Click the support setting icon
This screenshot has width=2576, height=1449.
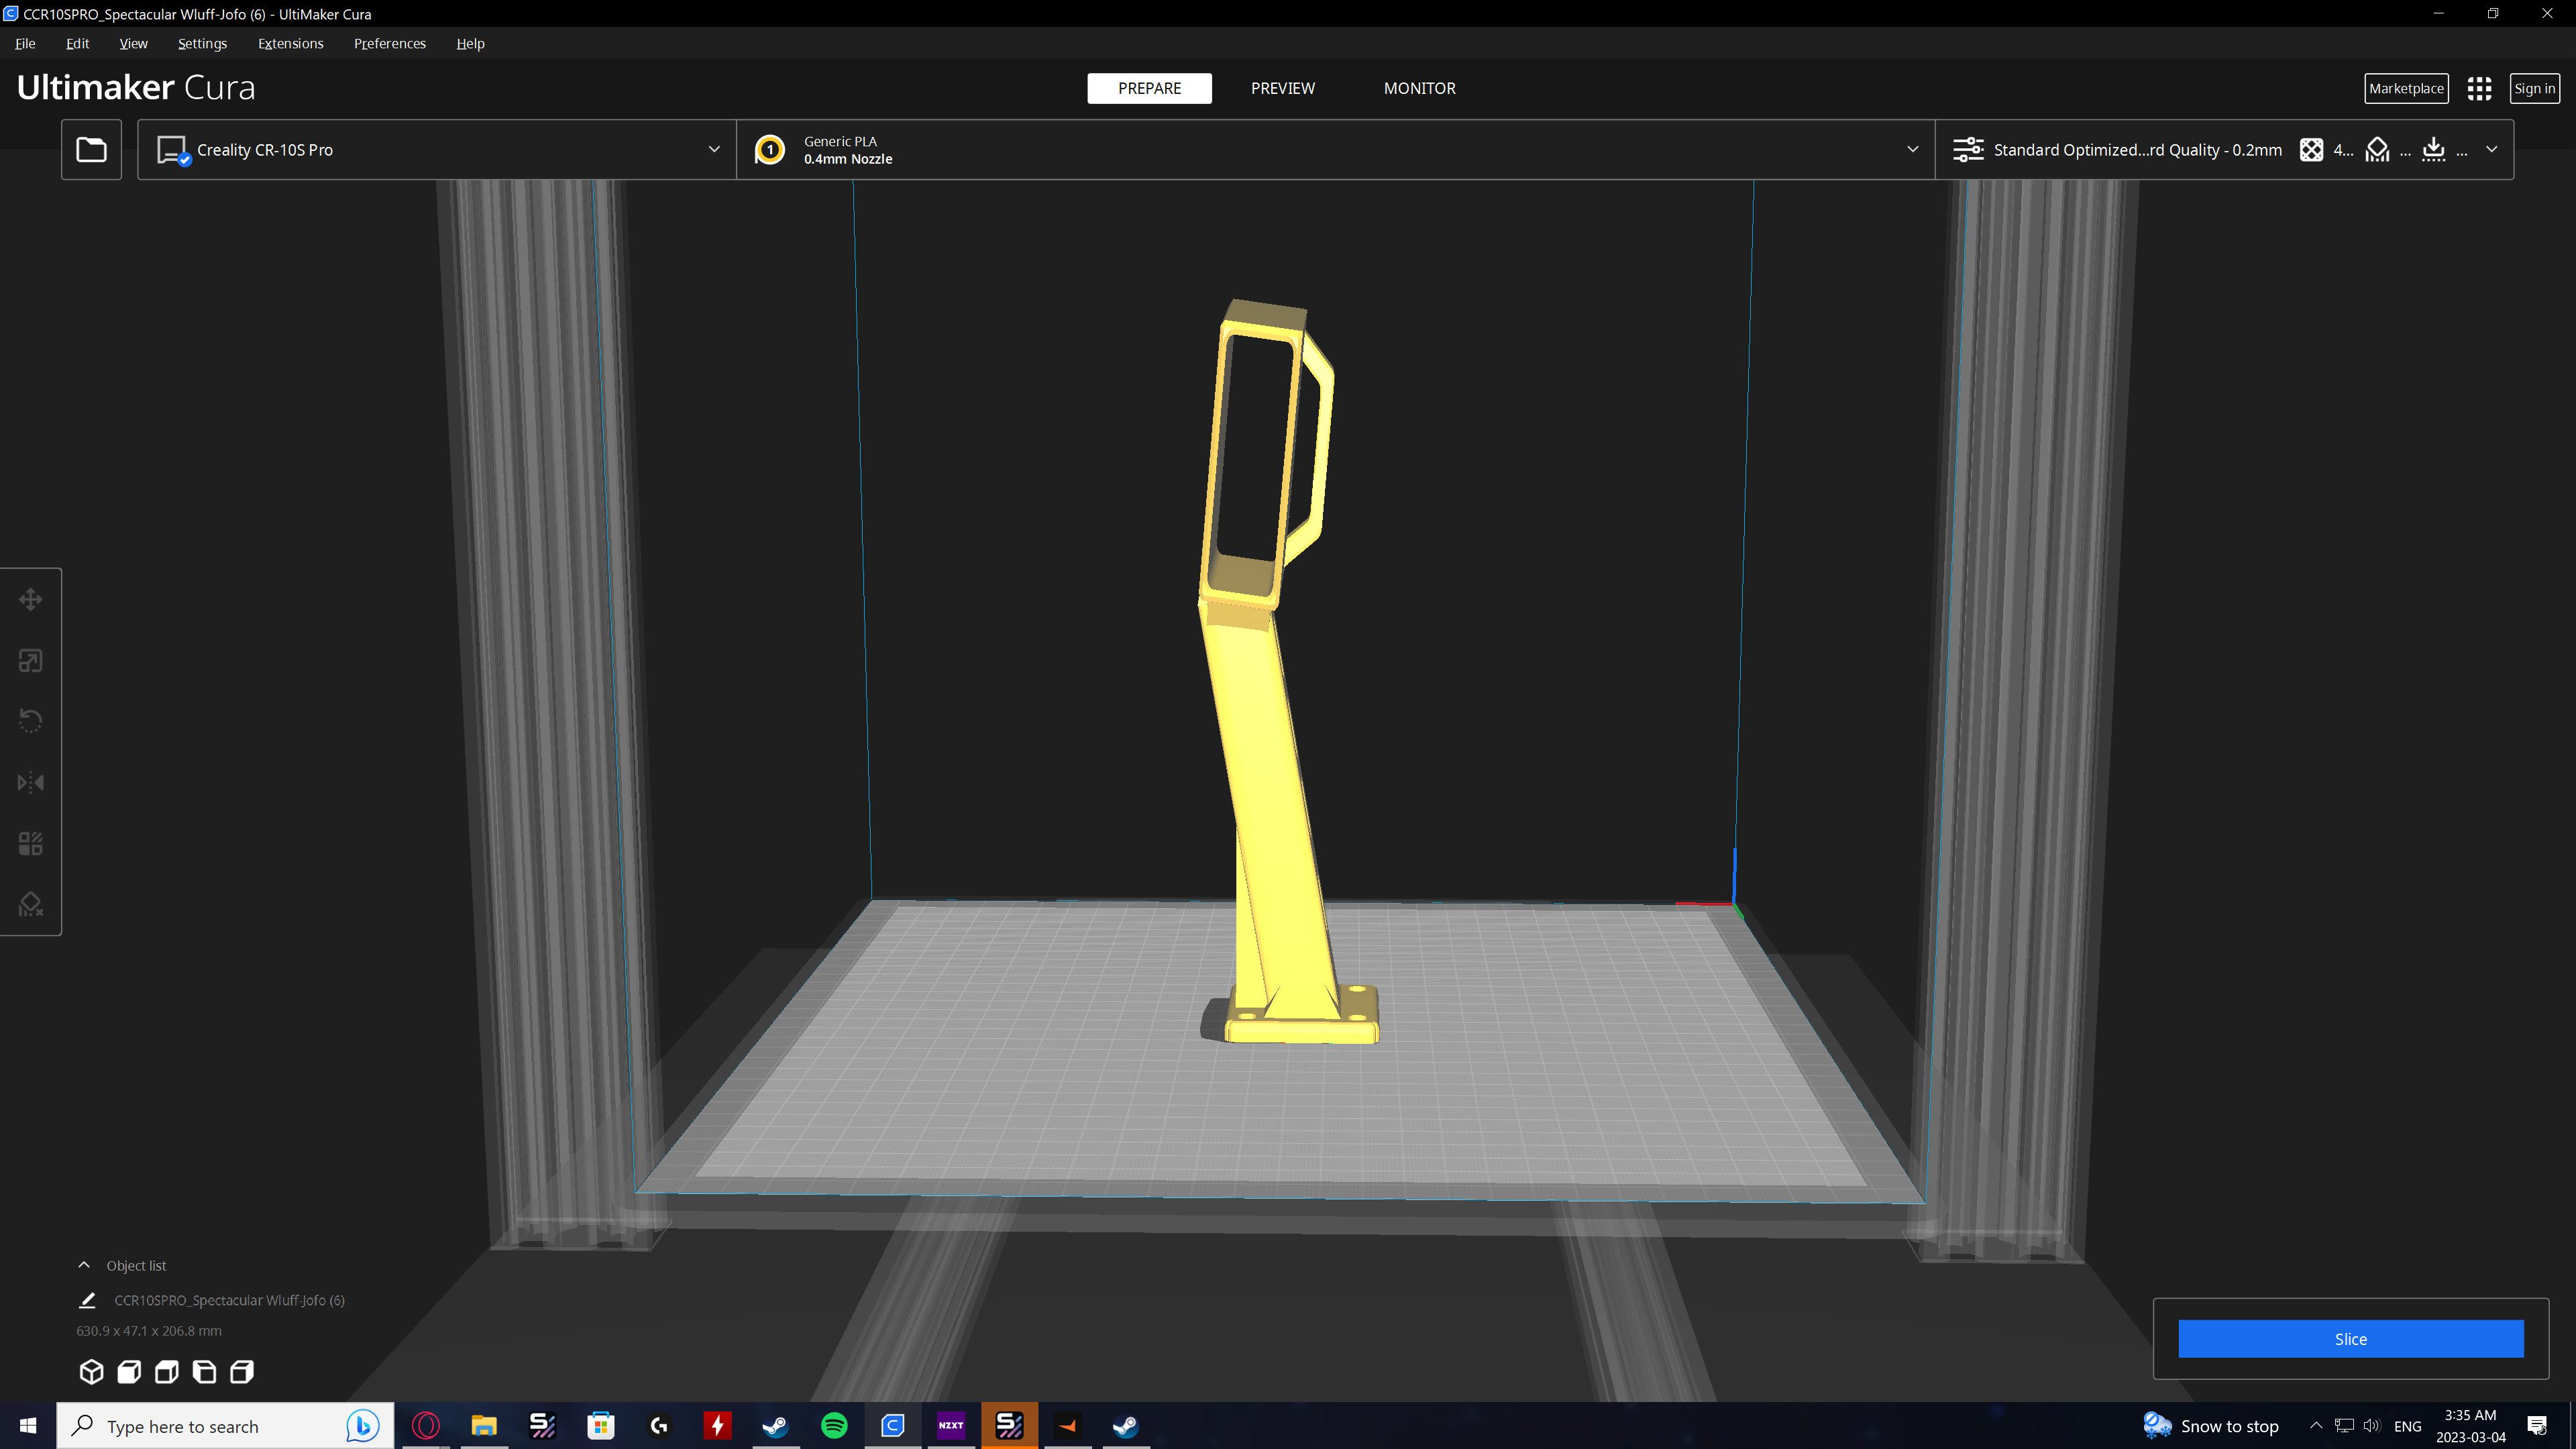pyautogui.click(x=2378, y=150)
